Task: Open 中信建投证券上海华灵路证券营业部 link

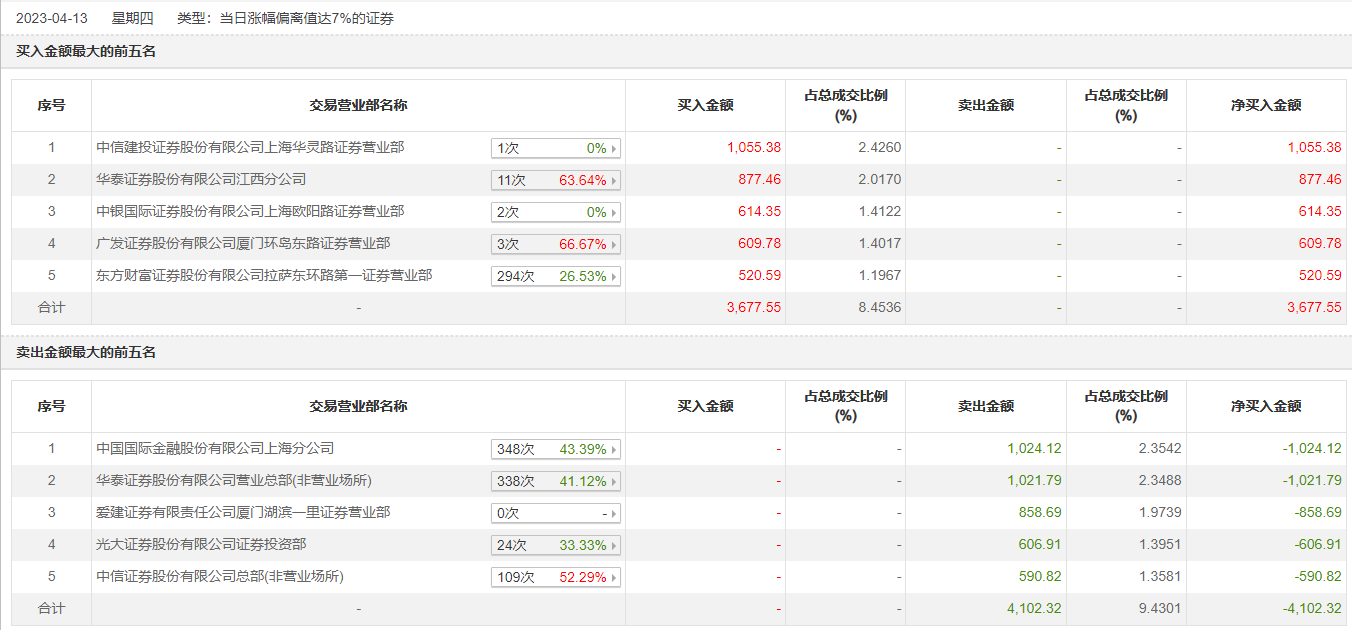Action: click(x=250, y=147)
